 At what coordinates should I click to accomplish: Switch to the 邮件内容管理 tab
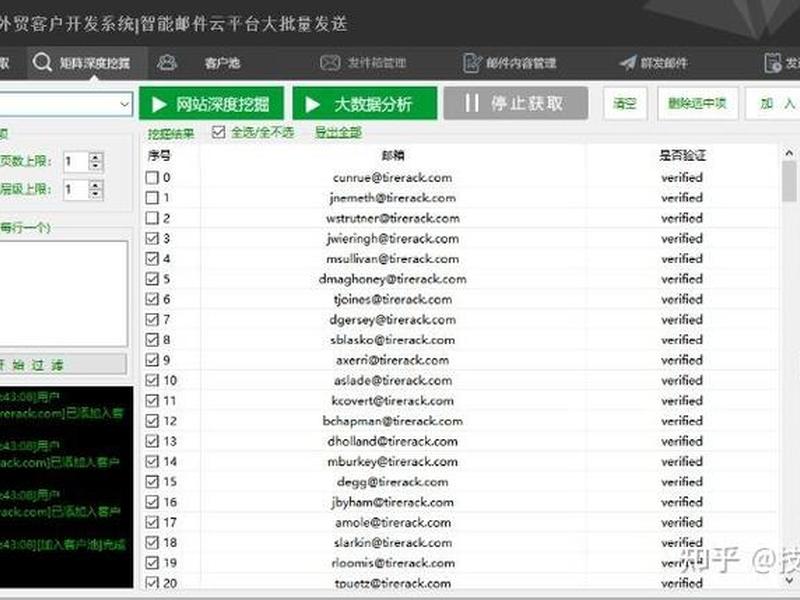521,63
